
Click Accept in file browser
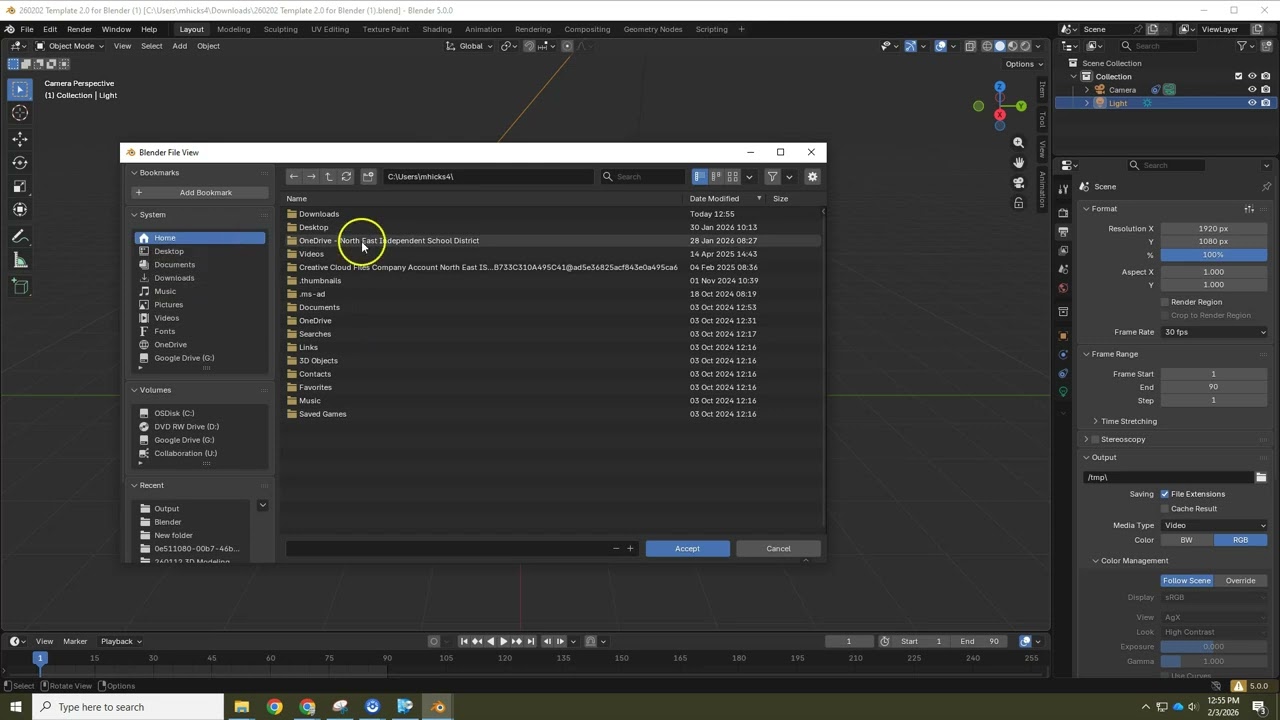[687, 548]
